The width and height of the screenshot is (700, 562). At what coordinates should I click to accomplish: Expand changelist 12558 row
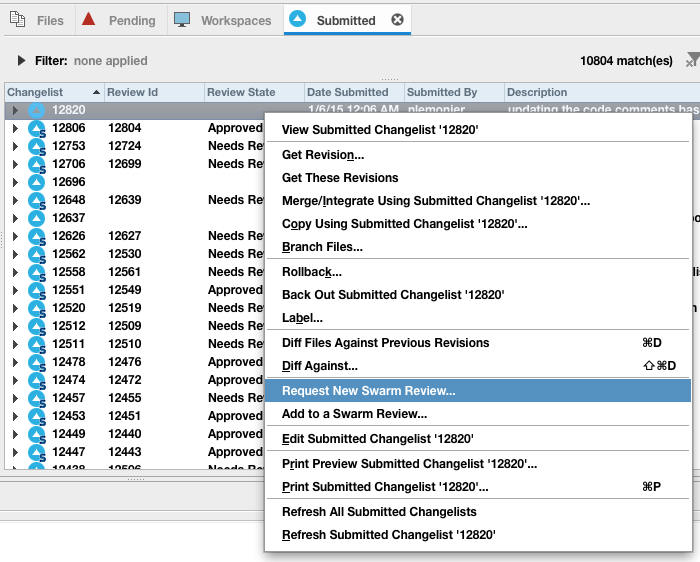coord(15,272)
